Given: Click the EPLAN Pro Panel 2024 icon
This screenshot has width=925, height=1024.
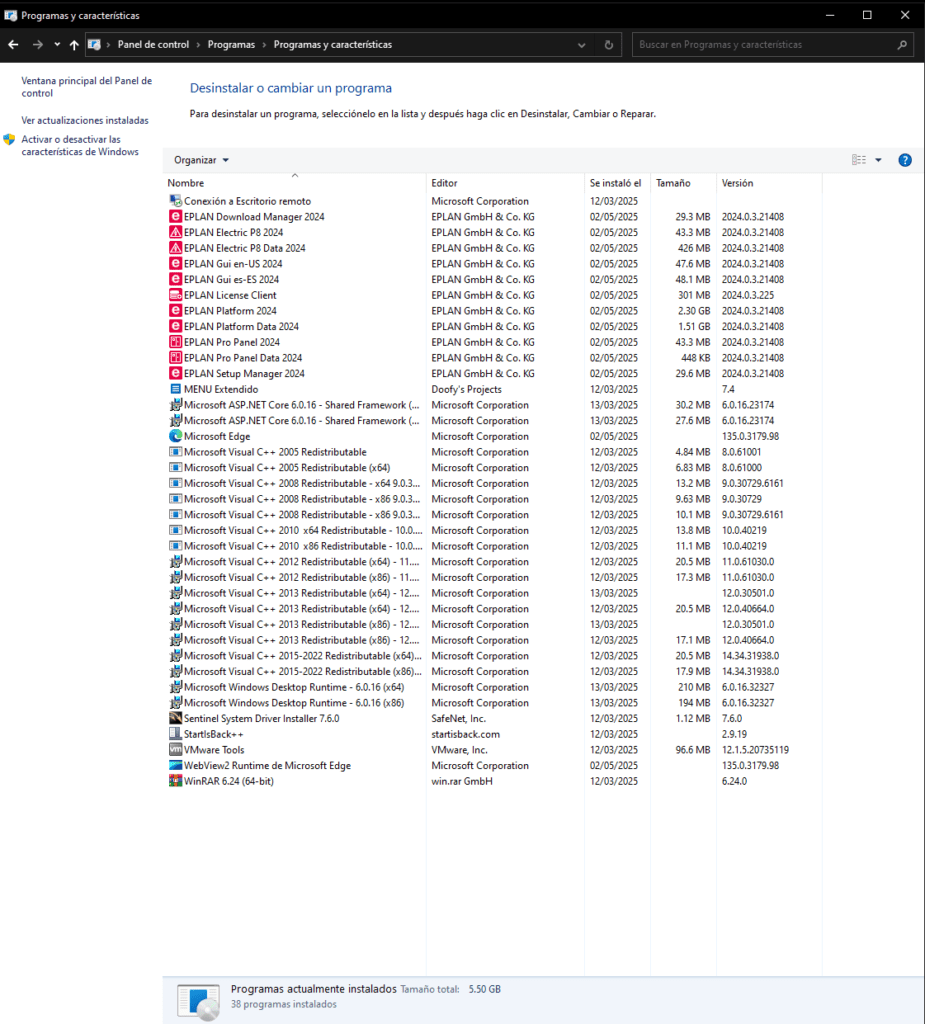Looking at the screenshot, I should (x=175, y=342).
